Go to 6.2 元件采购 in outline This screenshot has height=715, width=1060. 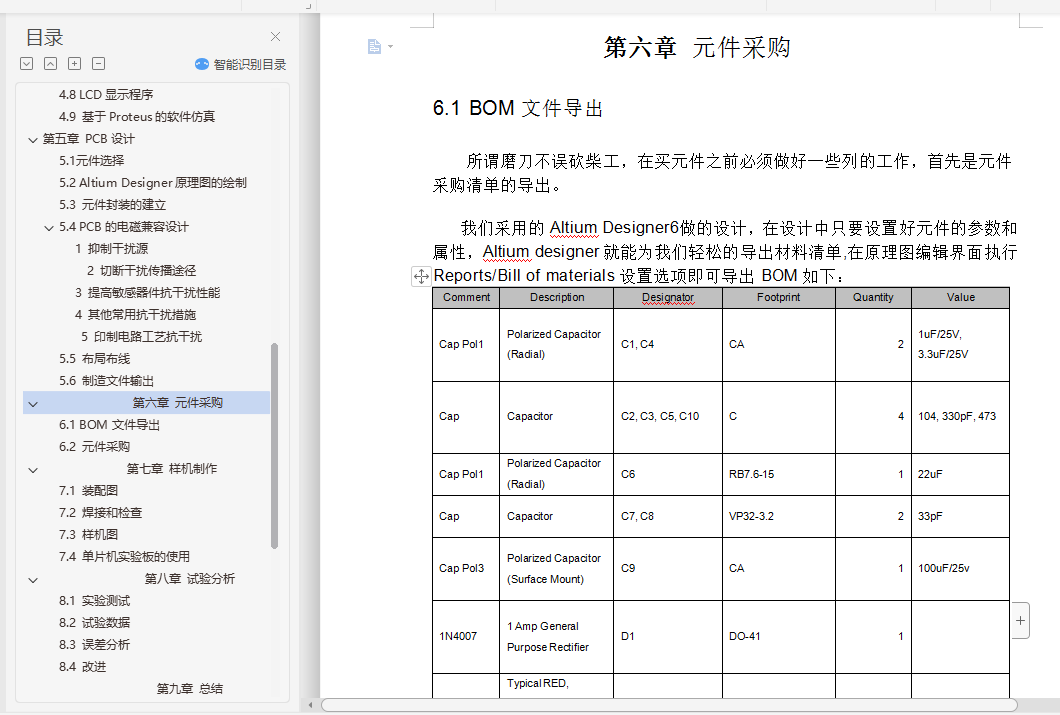(x=94, y=446)
